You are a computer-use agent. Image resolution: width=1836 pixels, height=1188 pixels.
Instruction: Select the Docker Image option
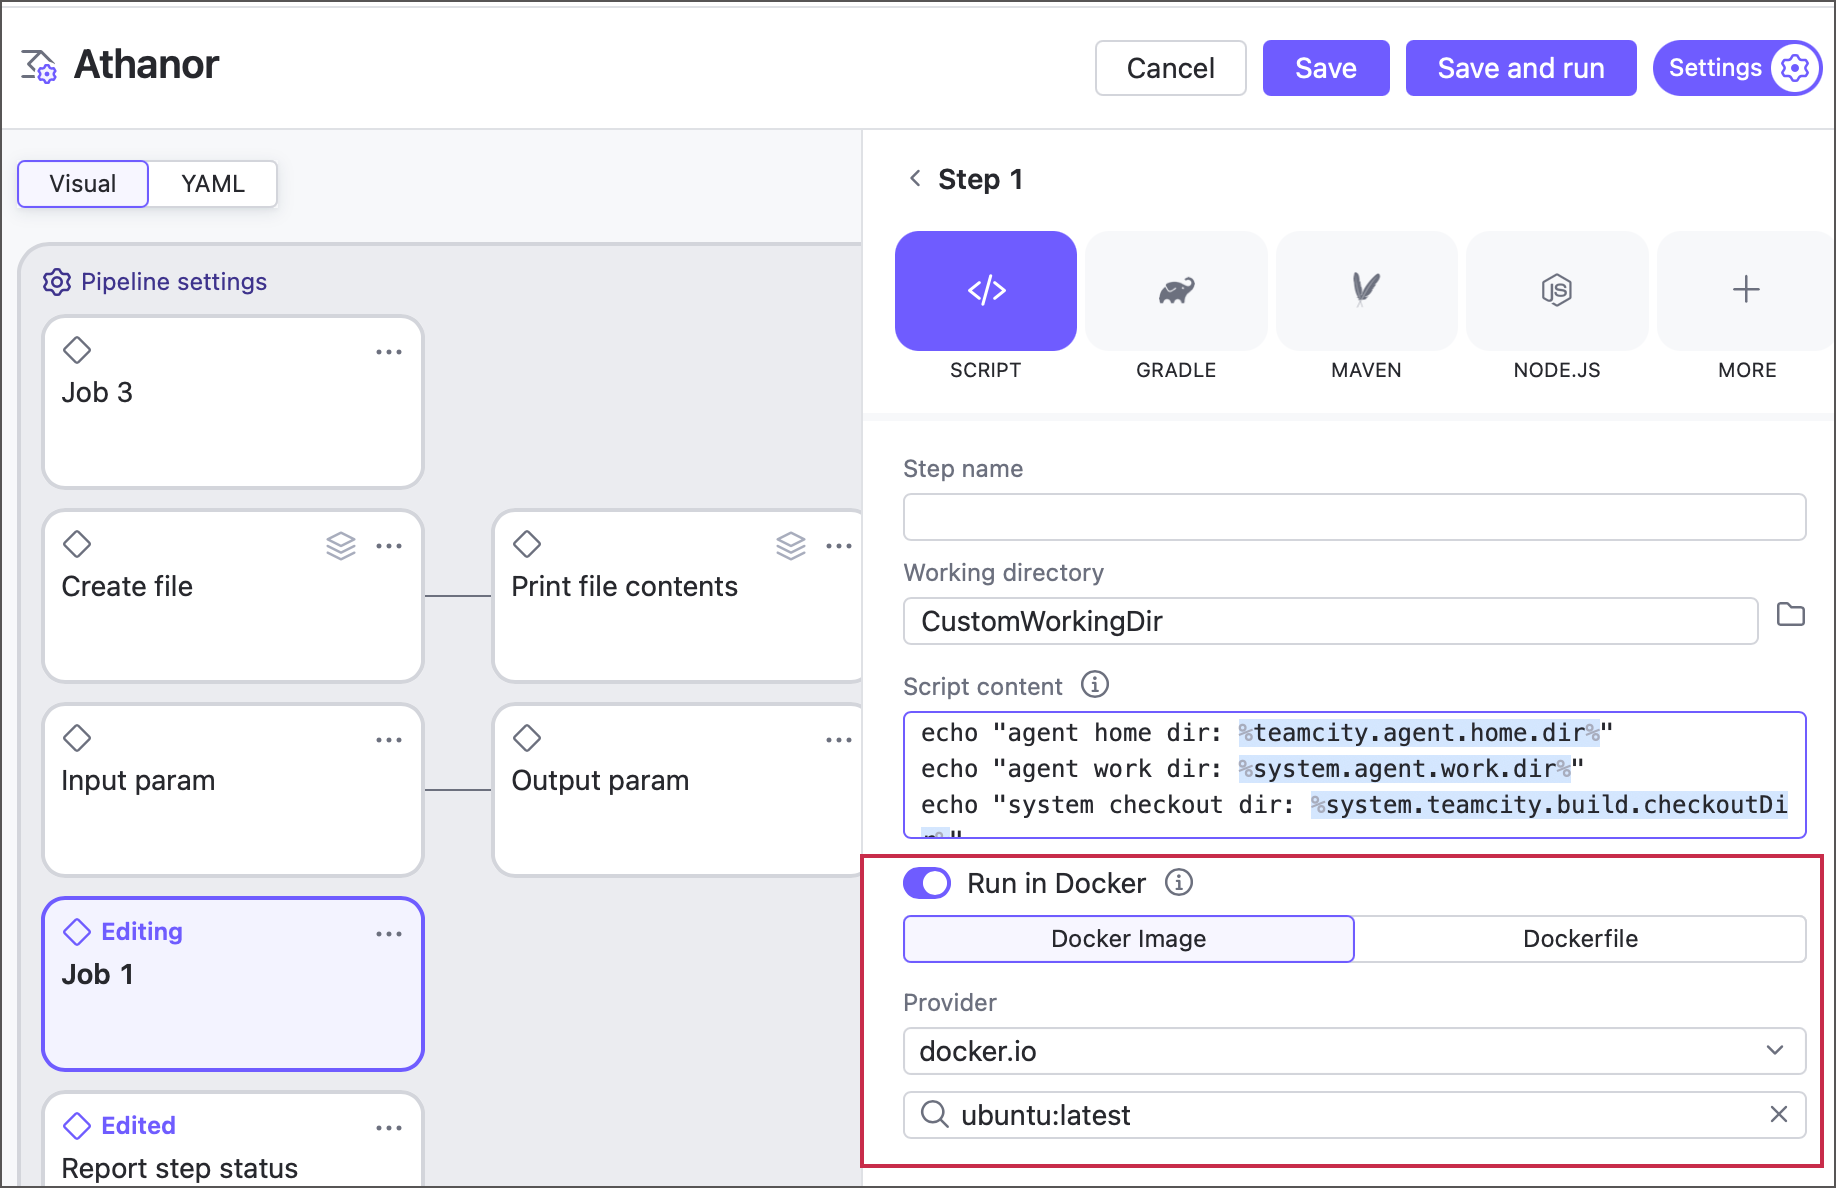(1128, 939)
